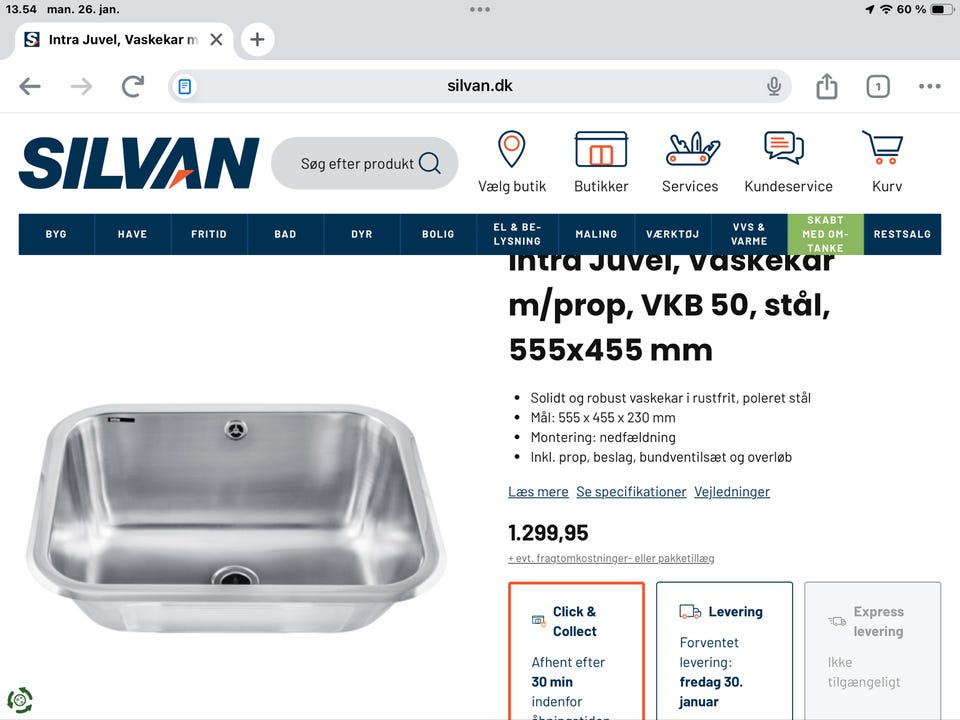This screenshot has height=720, width=960.
Task: Open a new tab with plus button
Action: tap(257, 39)
